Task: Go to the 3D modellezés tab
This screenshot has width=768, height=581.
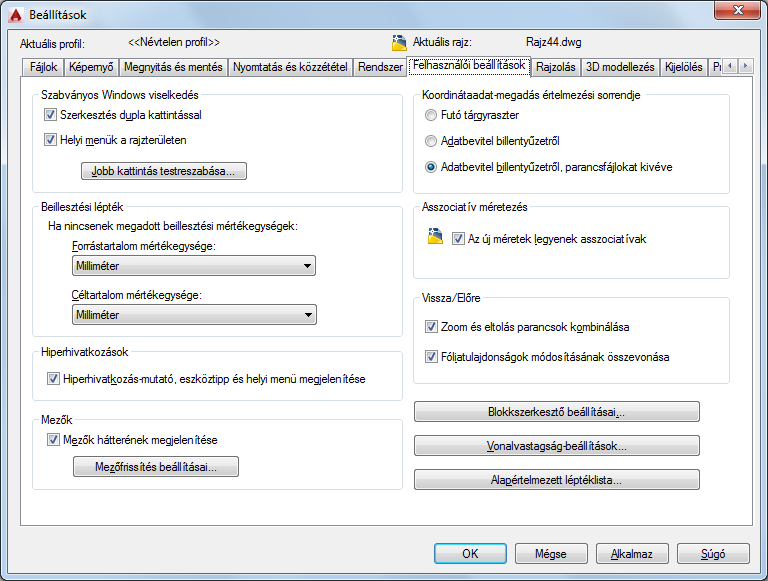Action: coord(620,67)
